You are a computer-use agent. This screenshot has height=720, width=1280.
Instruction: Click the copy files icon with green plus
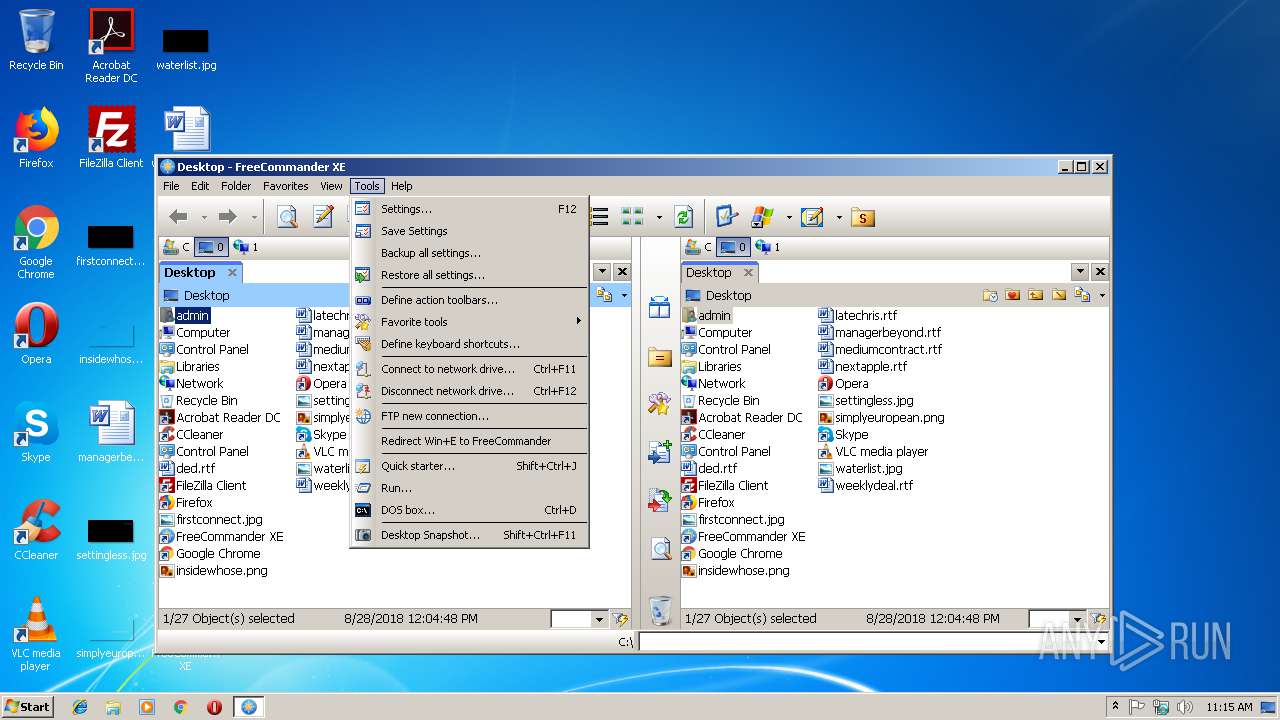click(660, 452)
